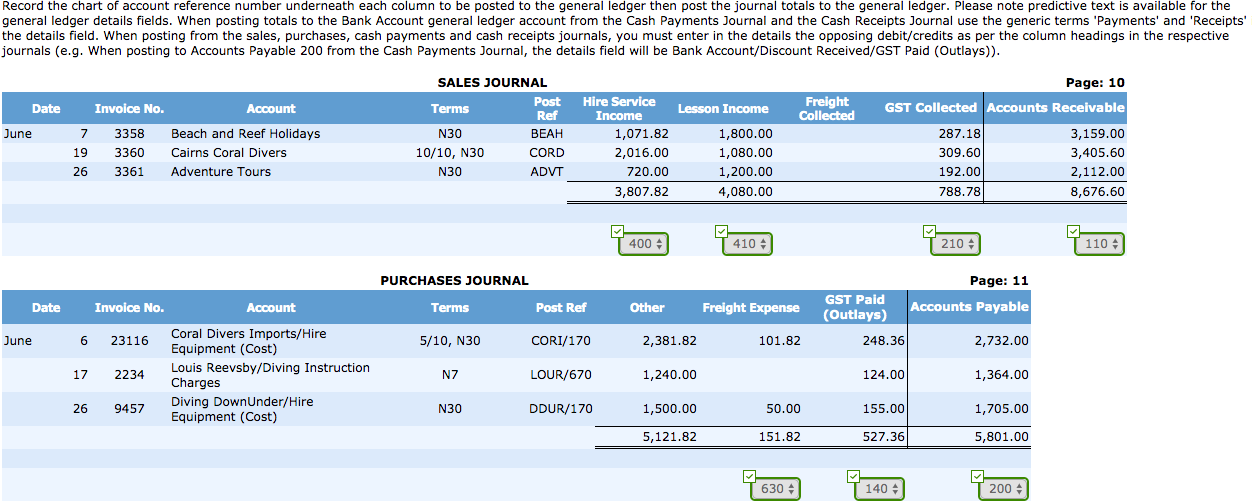Click the Accounts Receivable total 8,676.60
Screen dimensions: 1252x503
pyautogui.click(x=1097, y=192)
